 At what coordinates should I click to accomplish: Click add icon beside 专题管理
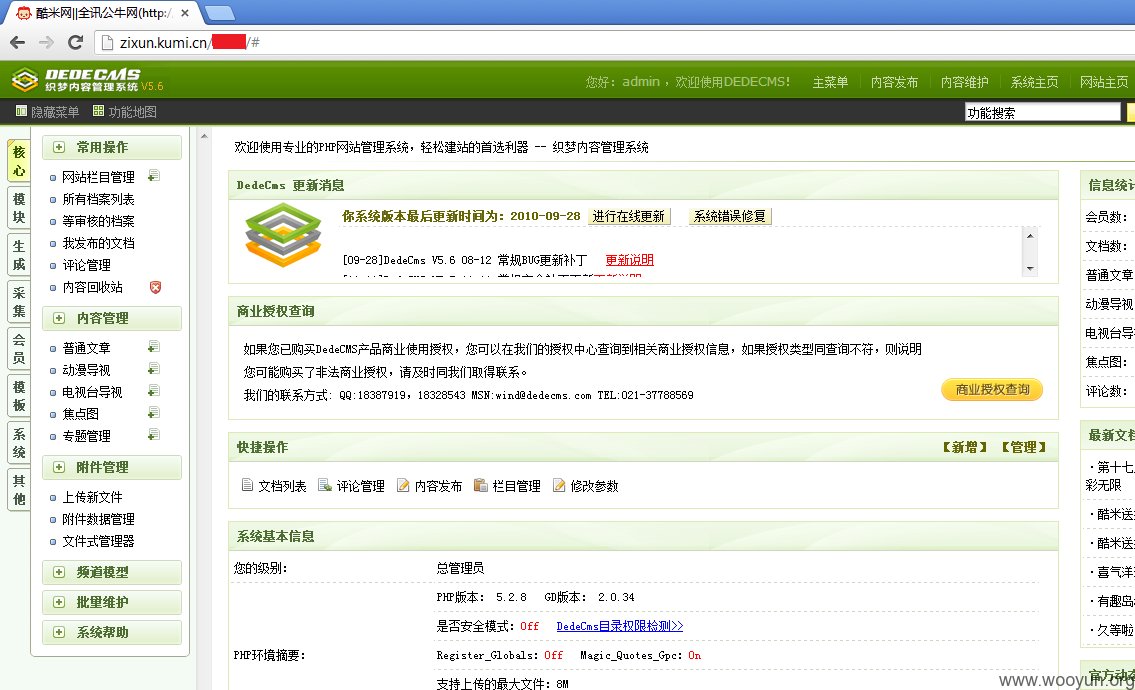coord(153,434)
